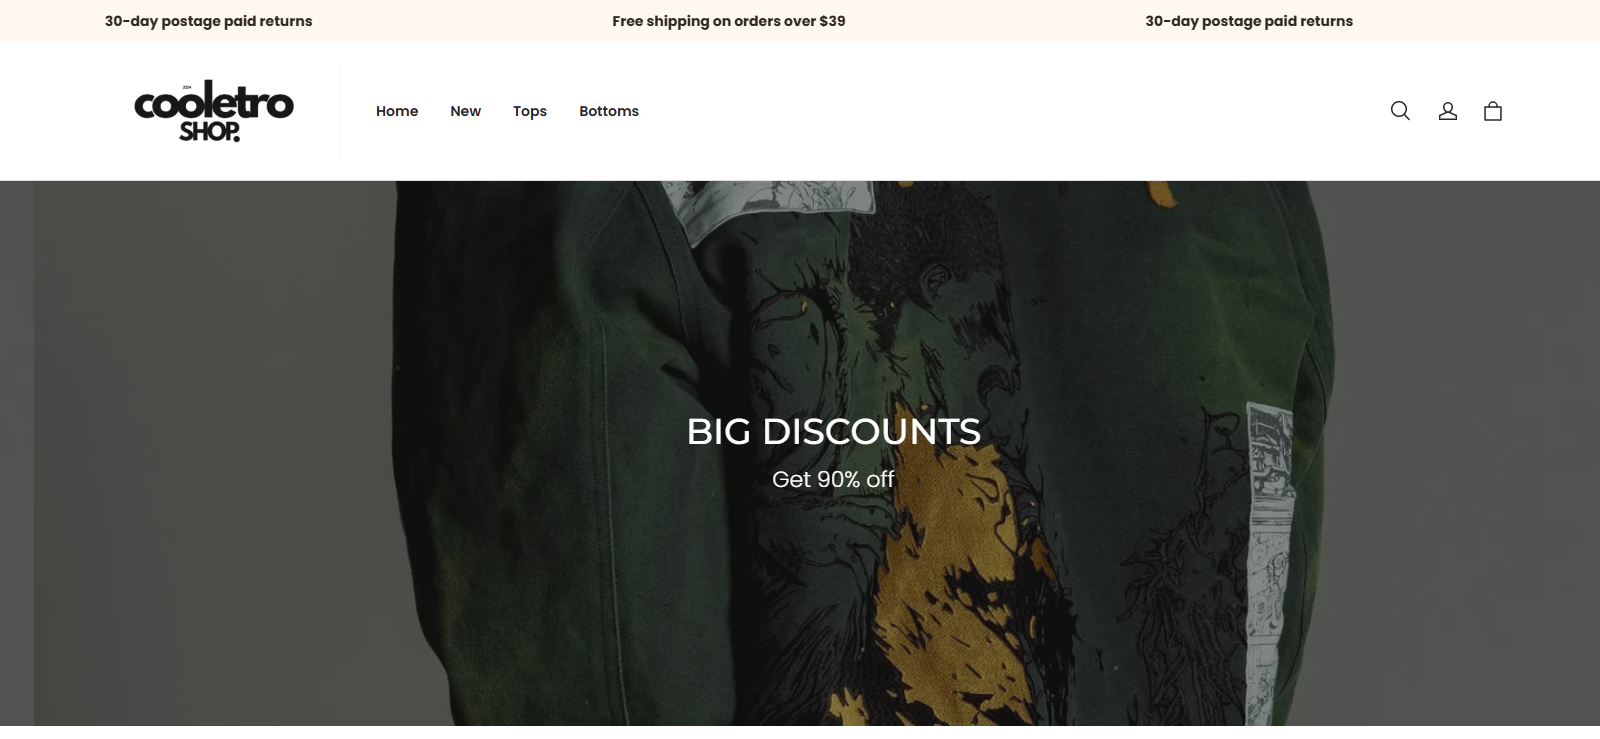Click the SHOP text under the logo
1600x739 pixels.
(209, 132)
